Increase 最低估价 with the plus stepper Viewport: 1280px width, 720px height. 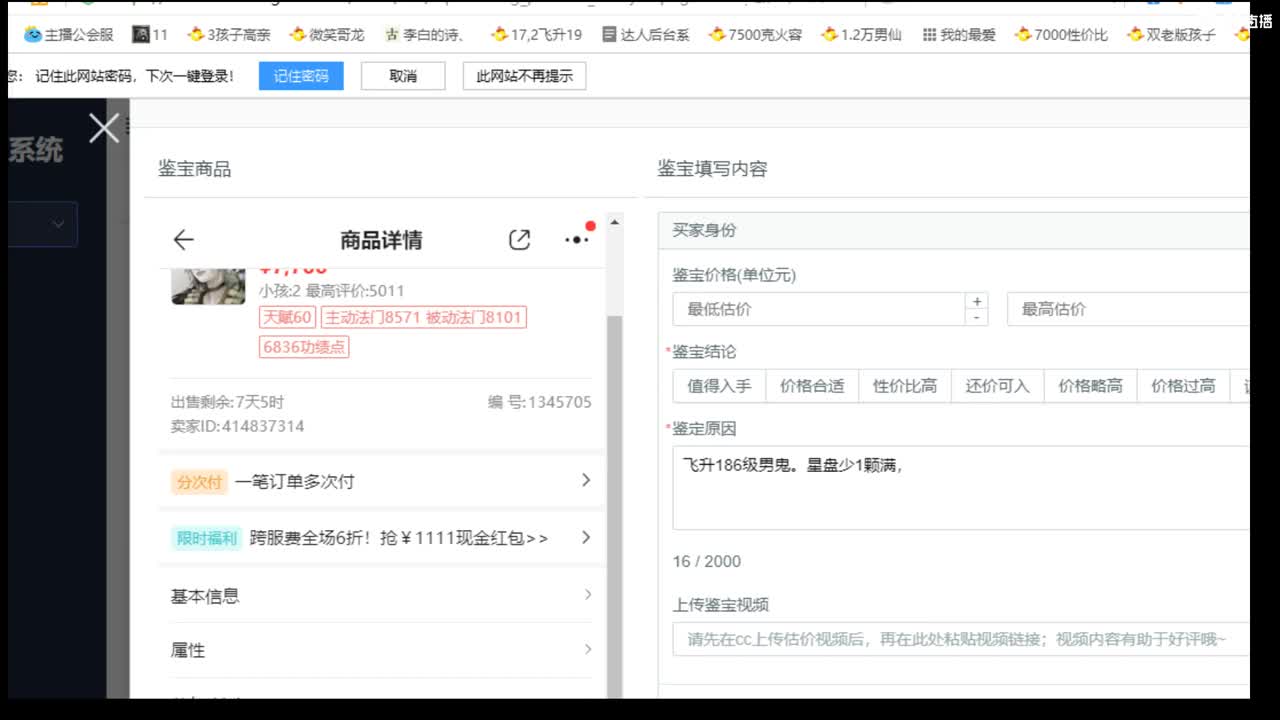pyautogui.click(x=977, y=301)
